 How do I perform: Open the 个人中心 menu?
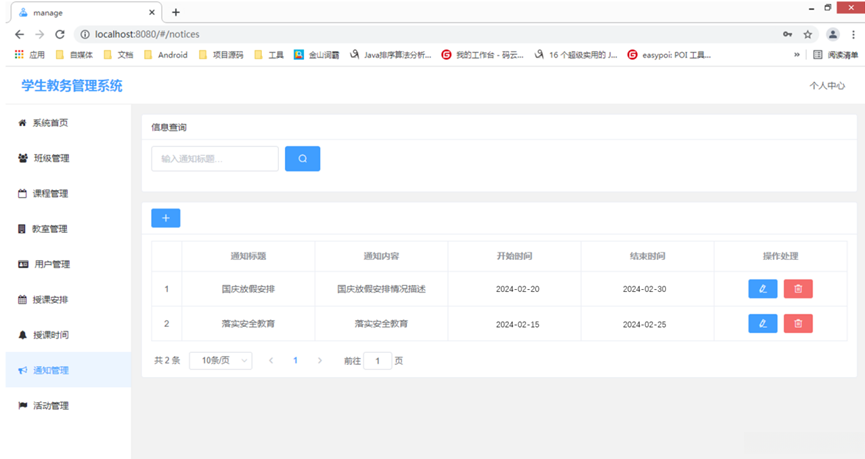pyautogui.click(x=827, y=86)
